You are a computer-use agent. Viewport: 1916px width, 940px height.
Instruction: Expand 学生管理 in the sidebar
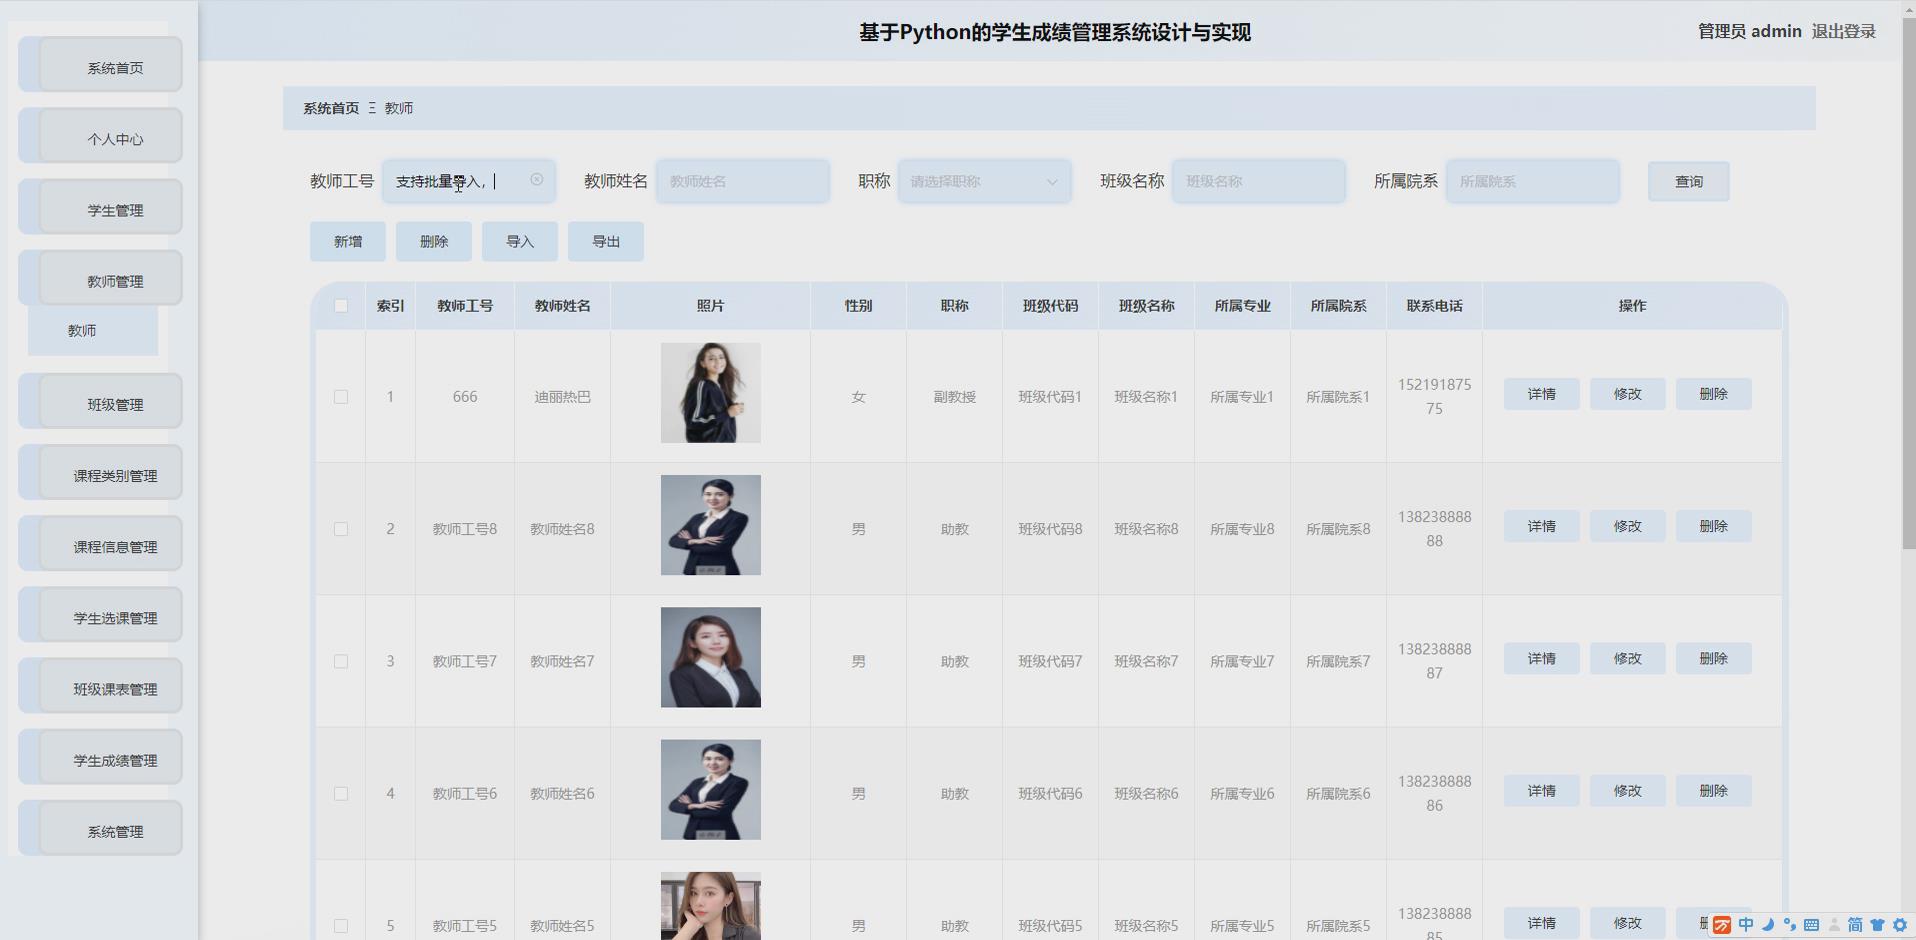[100, 207]
